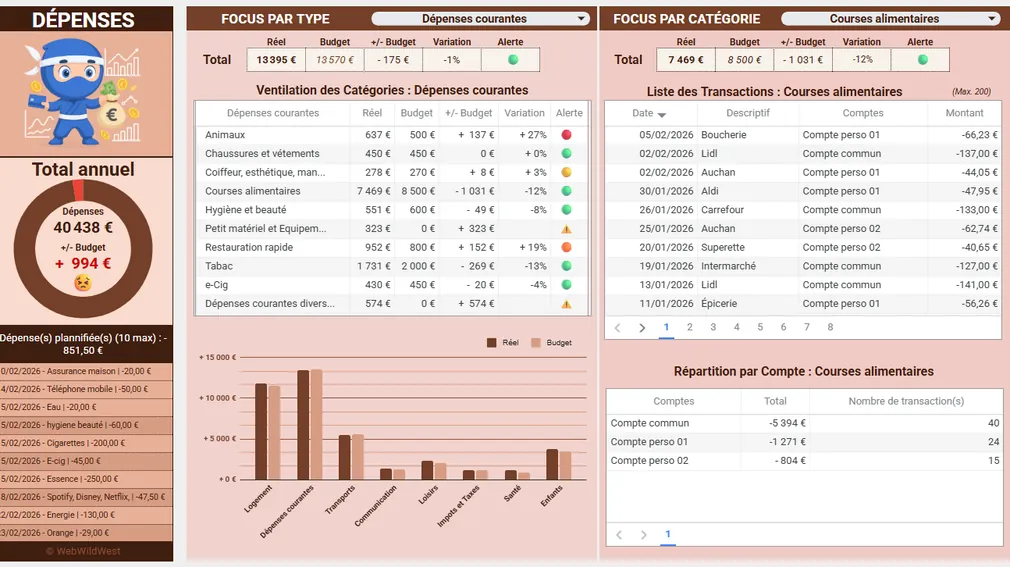Click the Transports Réel bar in chart
The width and height of the screenshot is (1010, 567).
click(345, 457)
